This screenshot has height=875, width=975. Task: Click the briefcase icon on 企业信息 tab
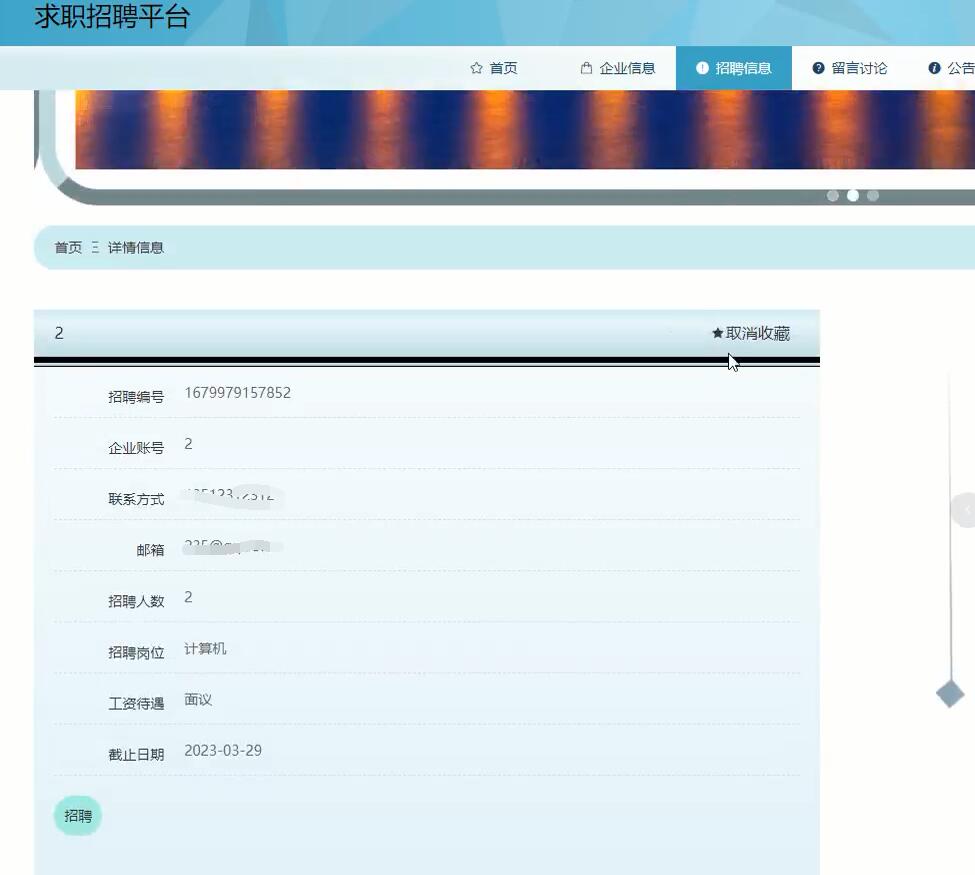(585, 68)
